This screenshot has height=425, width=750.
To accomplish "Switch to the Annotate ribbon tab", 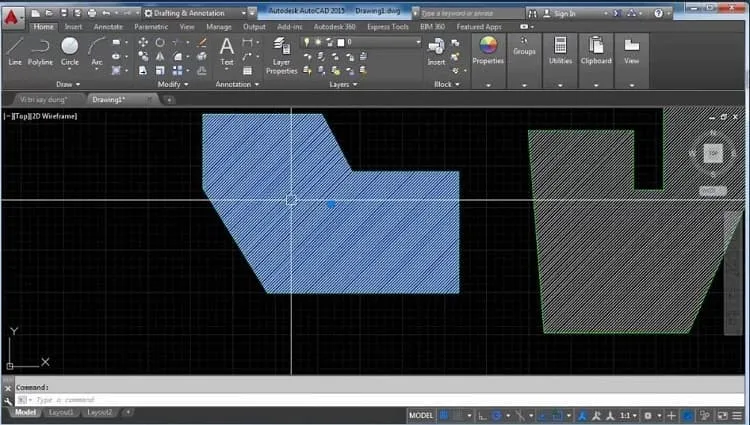I will 108,27.
